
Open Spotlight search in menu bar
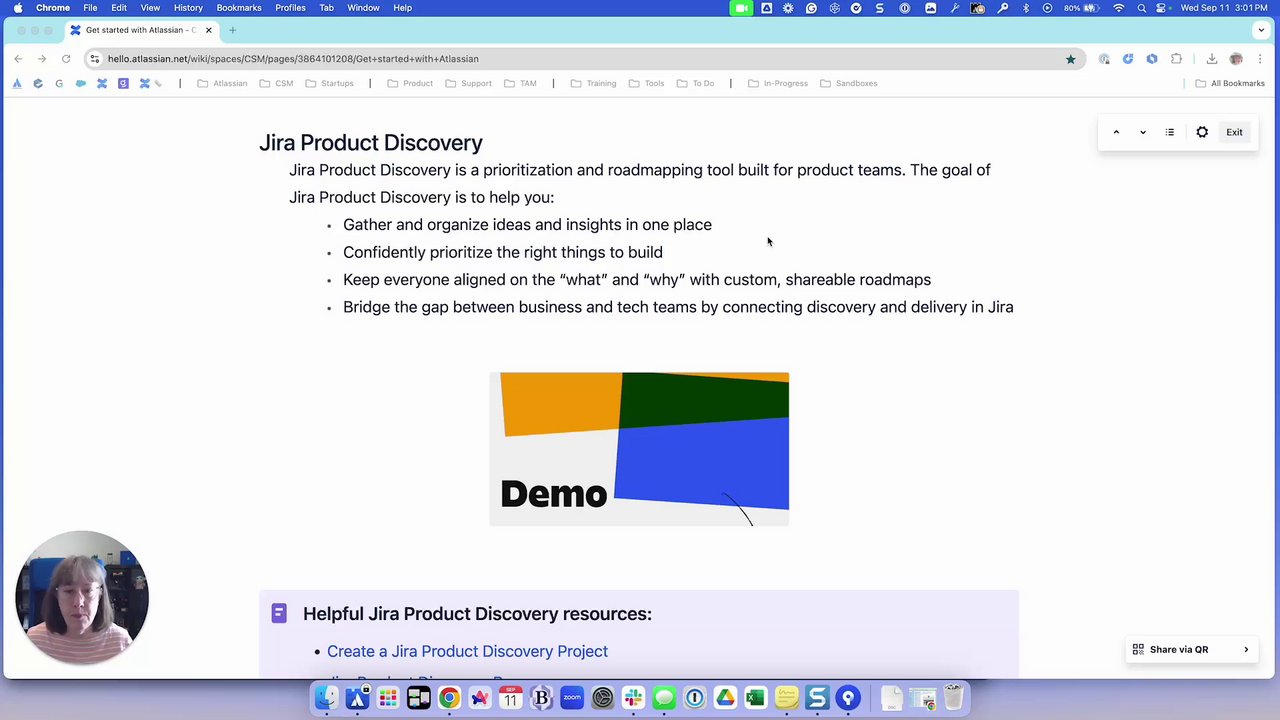1141,8
